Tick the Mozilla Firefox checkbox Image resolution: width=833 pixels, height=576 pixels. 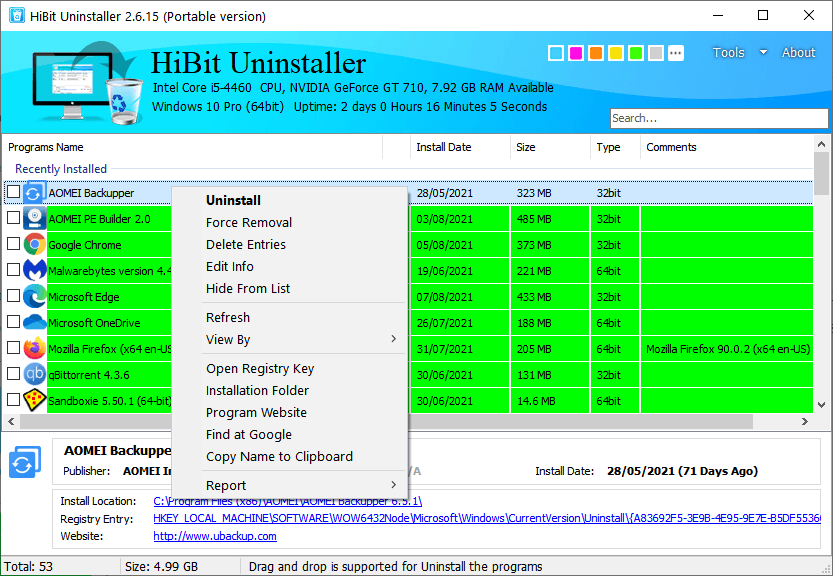(x=13, y=348)
